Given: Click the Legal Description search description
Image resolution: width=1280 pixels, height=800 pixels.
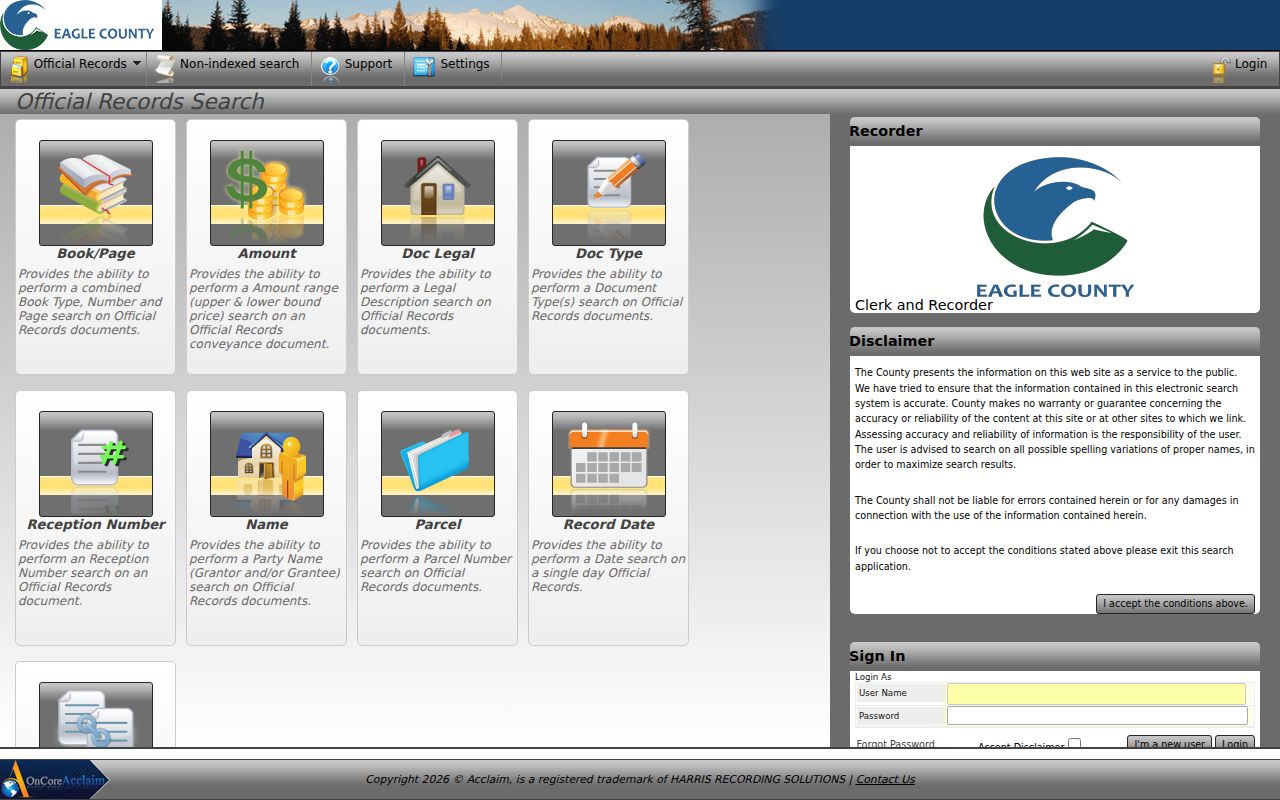Looking at the screenshot, I should click(x=426, y=302).
